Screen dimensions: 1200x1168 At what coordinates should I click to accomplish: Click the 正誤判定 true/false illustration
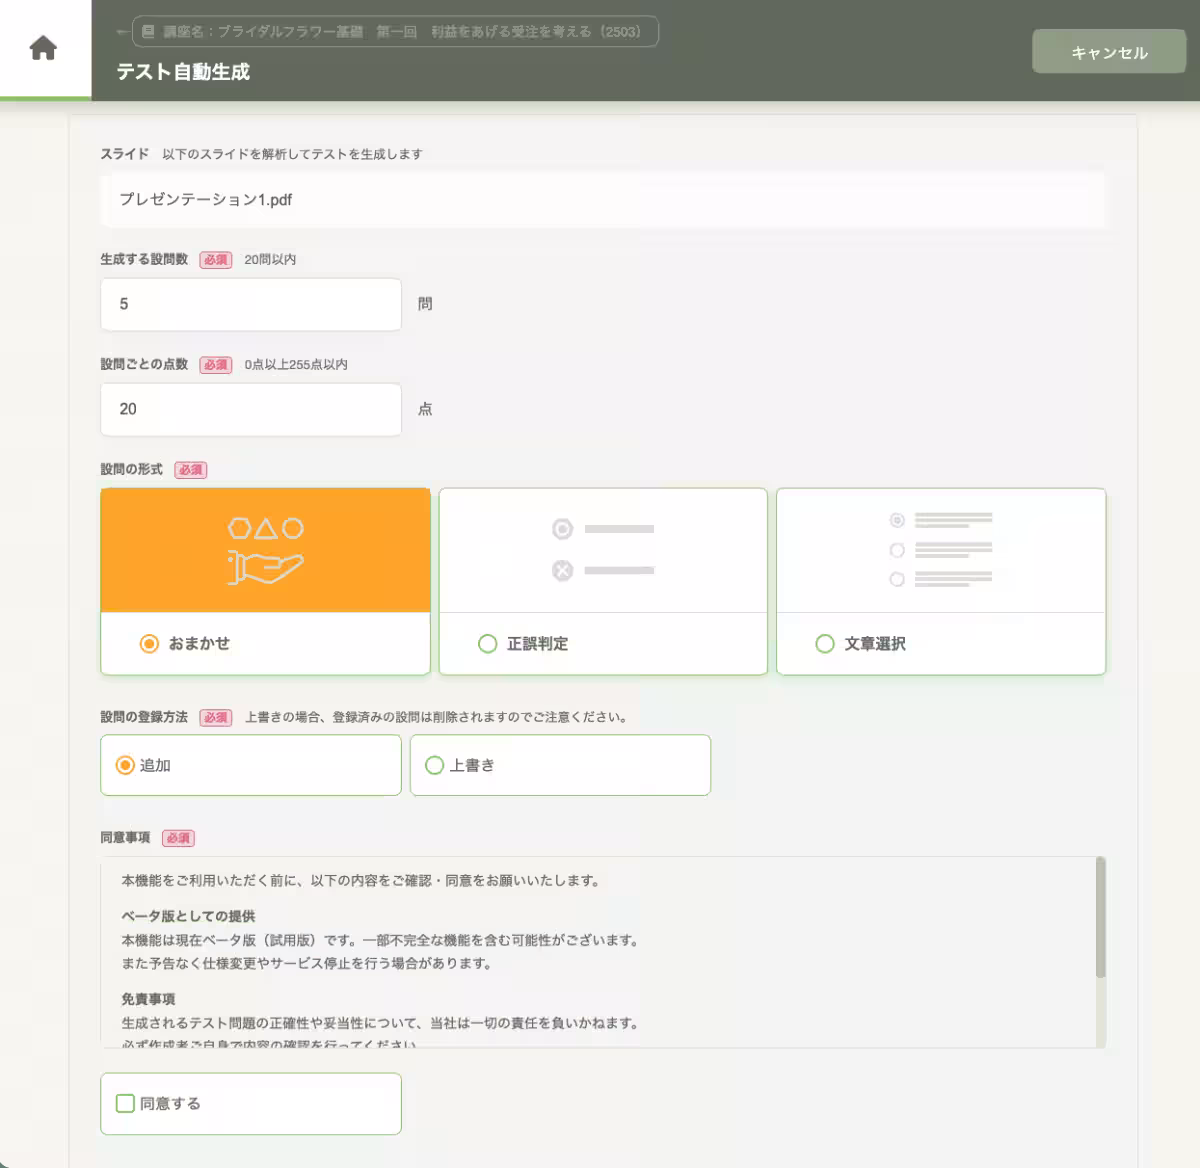pos(603,550)
